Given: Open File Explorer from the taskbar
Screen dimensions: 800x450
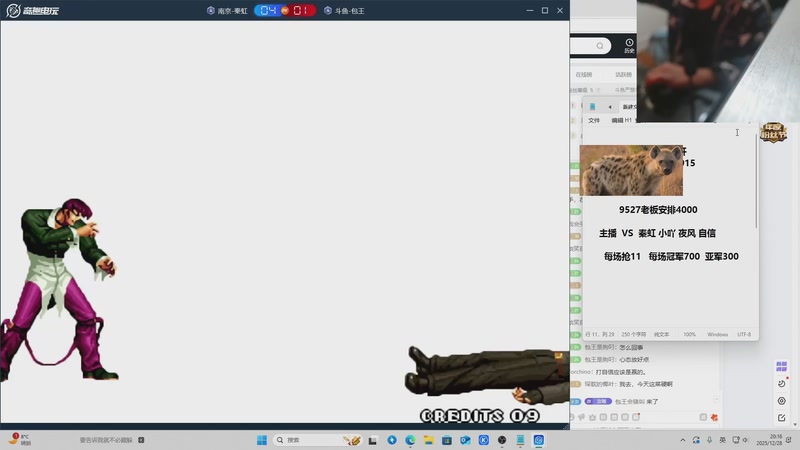Looking at the screenshot, I should (x=429, y=440).
